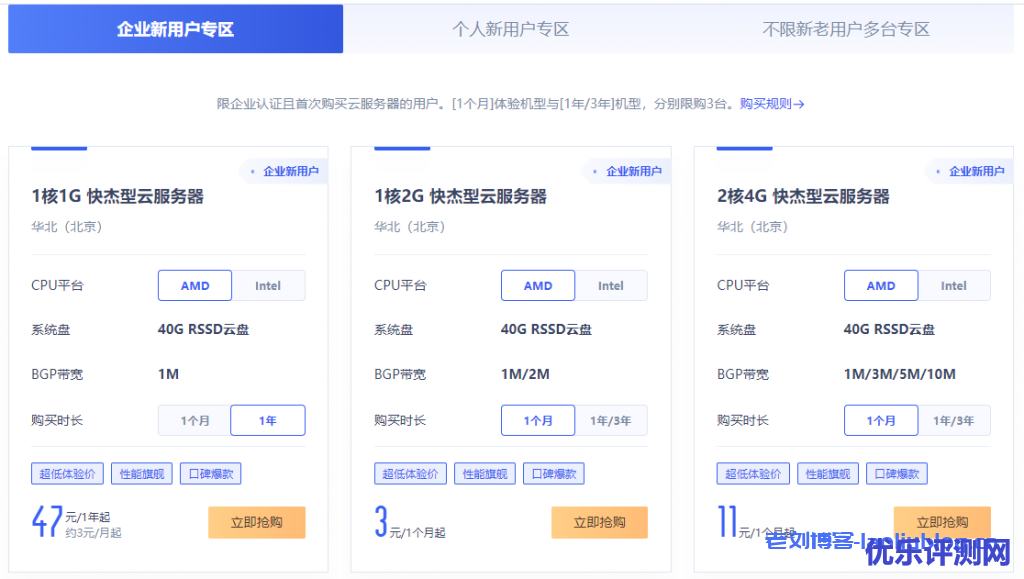Select Intel platform for 1核2G server
This screenshot has width=1024, height=579.
611,286
